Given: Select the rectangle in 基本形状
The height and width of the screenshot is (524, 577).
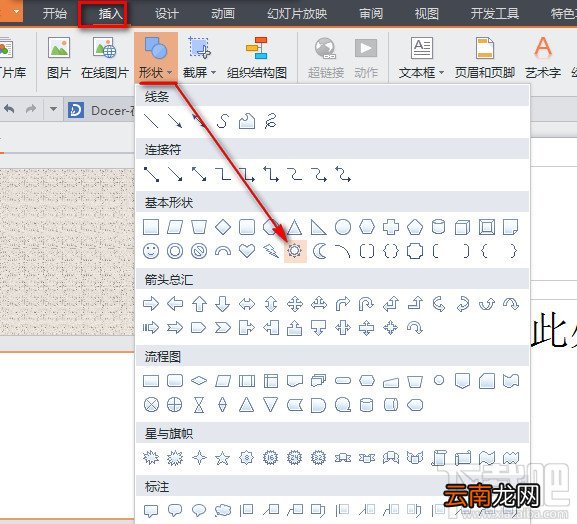Looking at the screenshot, I should click(x=151, y=227).
